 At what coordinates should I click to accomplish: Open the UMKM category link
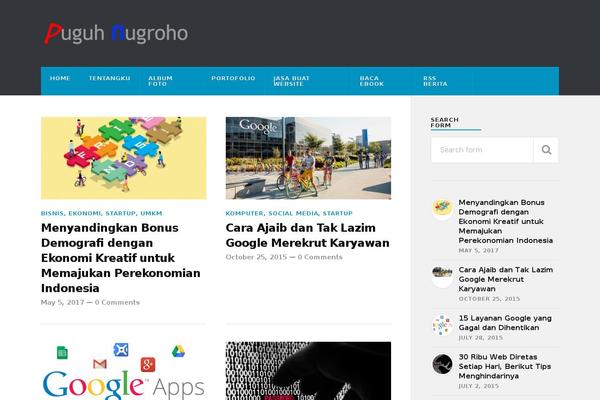151,213
